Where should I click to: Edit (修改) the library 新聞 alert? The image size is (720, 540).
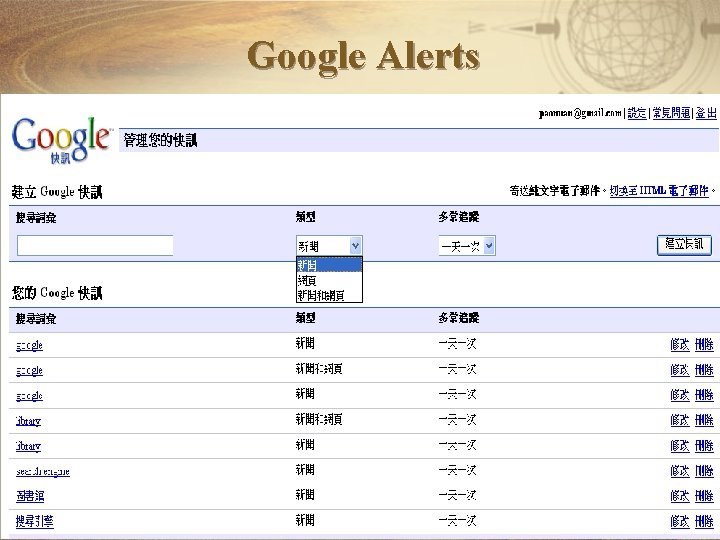(x=680, y=445)
